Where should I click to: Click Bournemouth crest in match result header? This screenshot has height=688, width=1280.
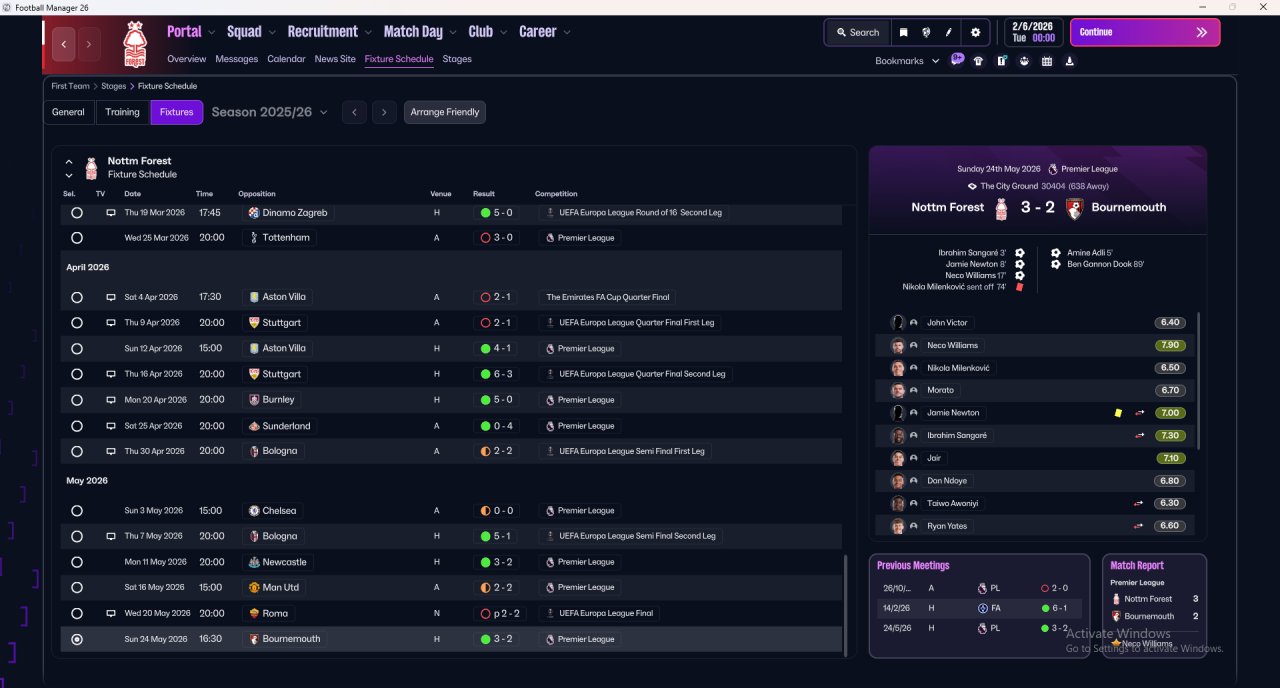pyautogui.click(x=1074, y=208)
